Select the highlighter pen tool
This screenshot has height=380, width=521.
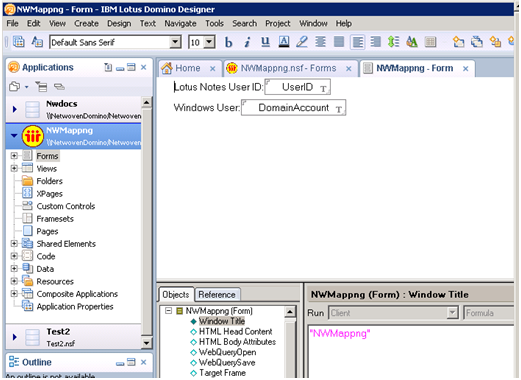coord(302,42)
